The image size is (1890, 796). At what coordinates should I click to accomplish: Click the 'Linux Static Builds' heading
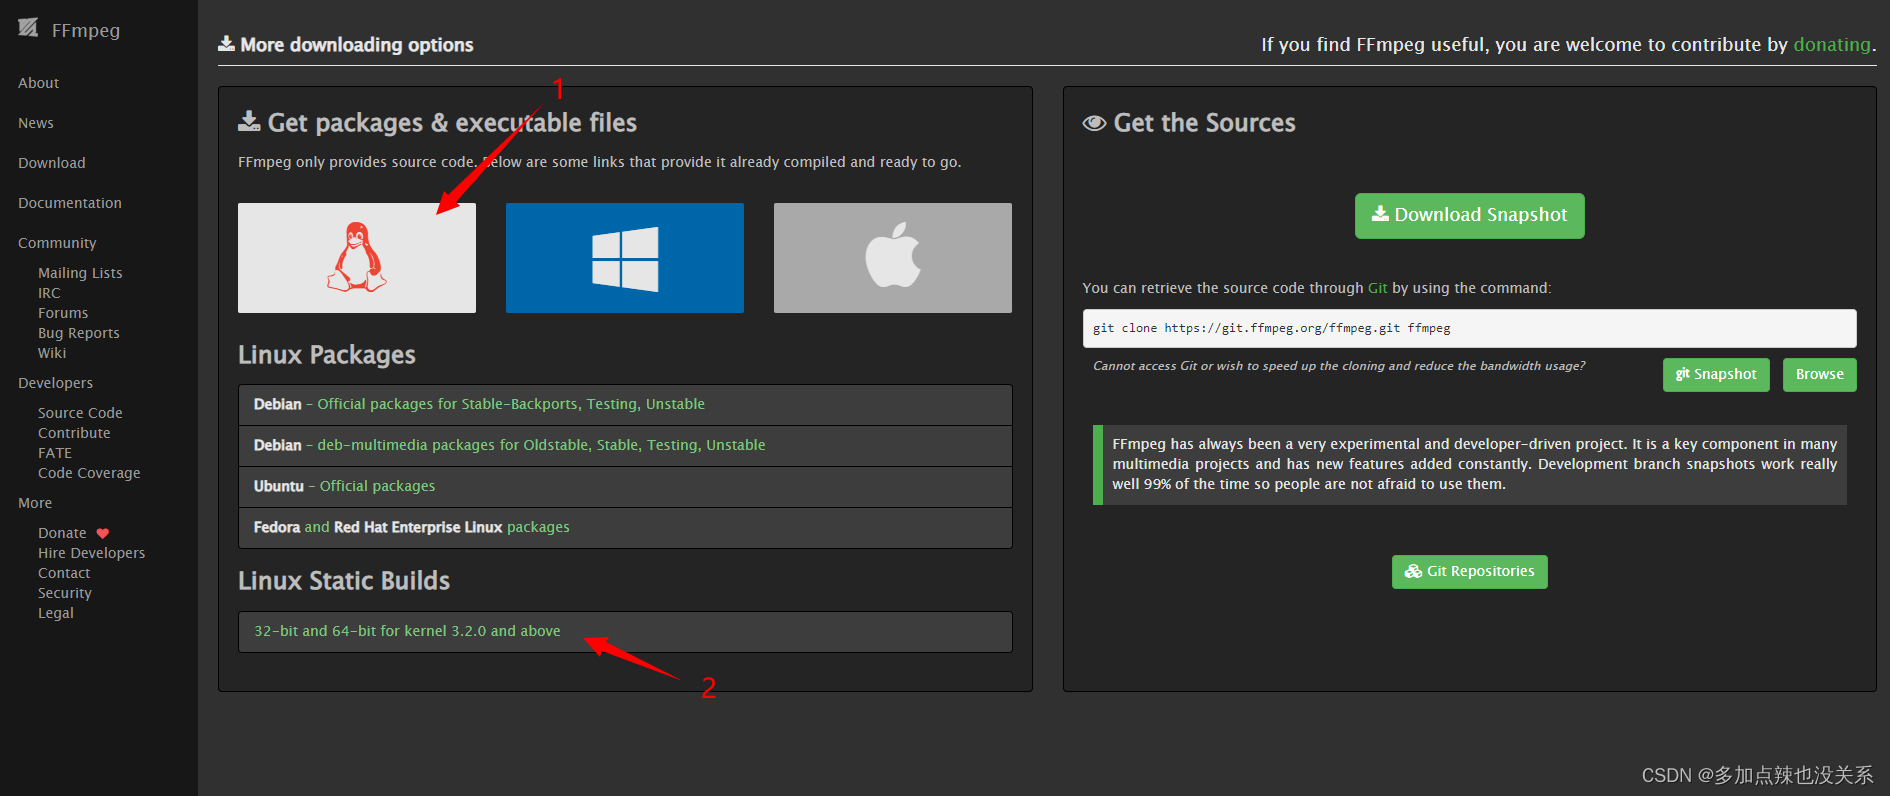coord(344,581)
